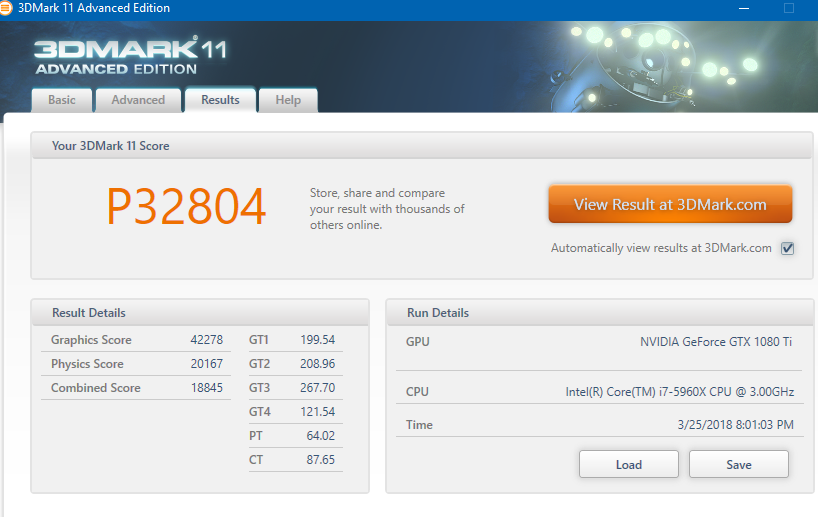Screen dimensions: 818x517
Task: Click the Time label in Run Details
Action: pos(419,425)
